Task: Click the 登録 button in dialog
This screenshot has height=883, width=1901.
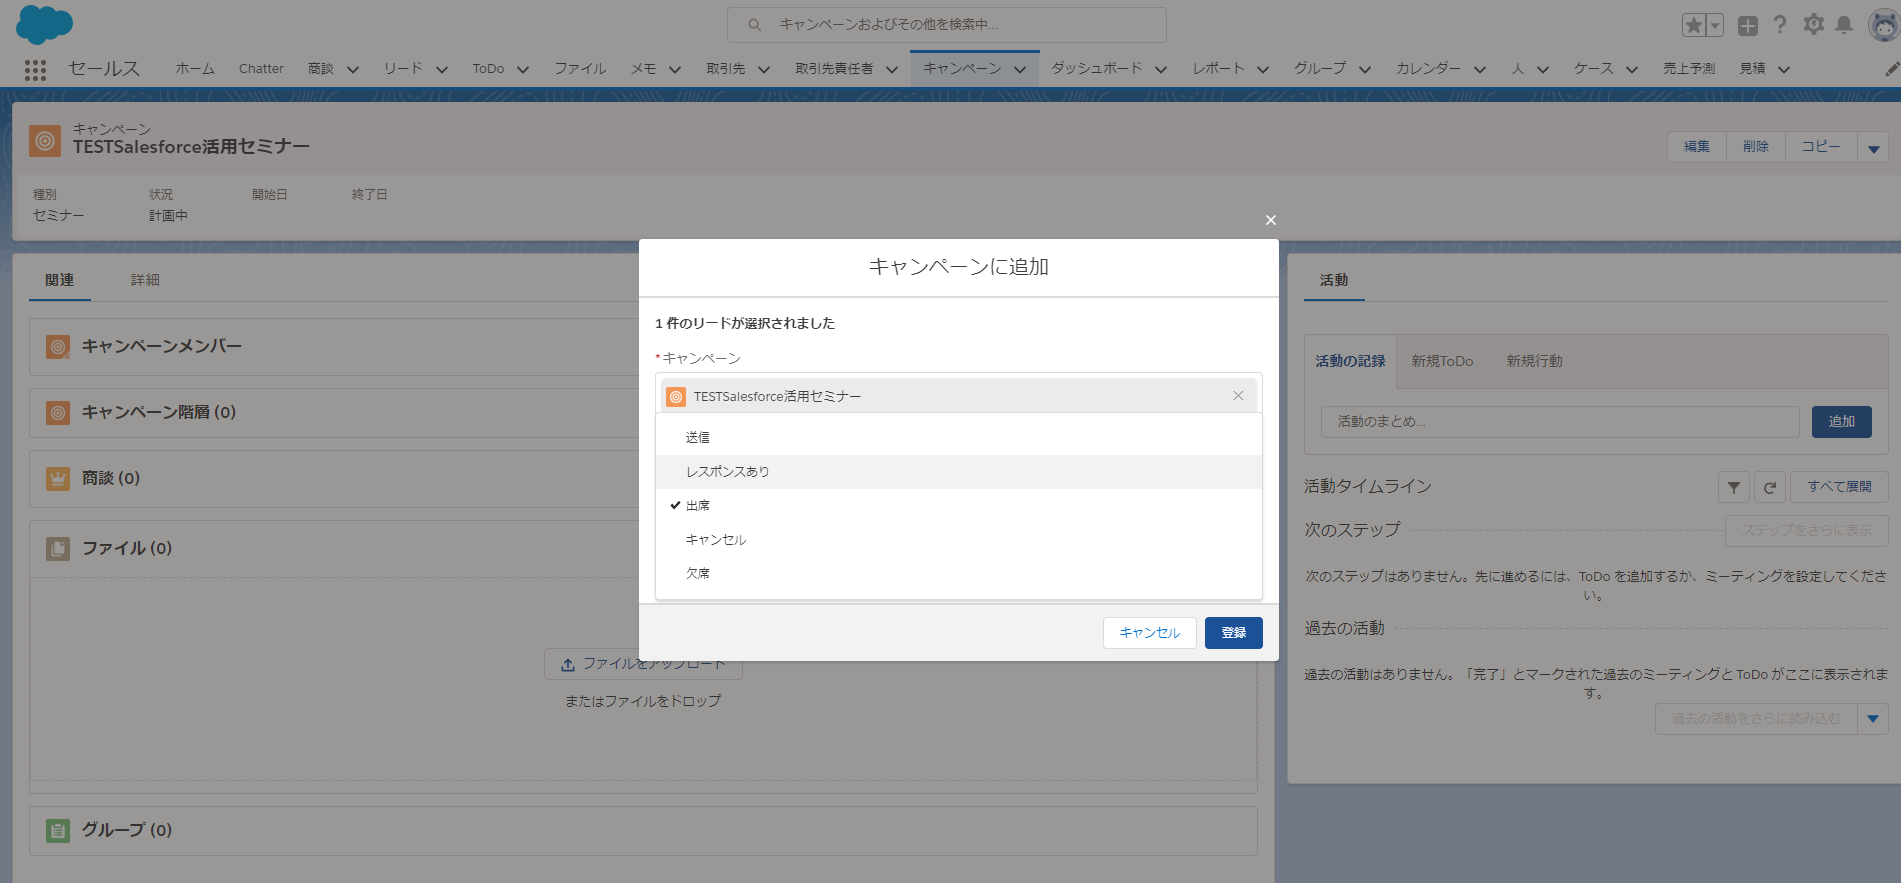Action: (x=1233, y=633)
